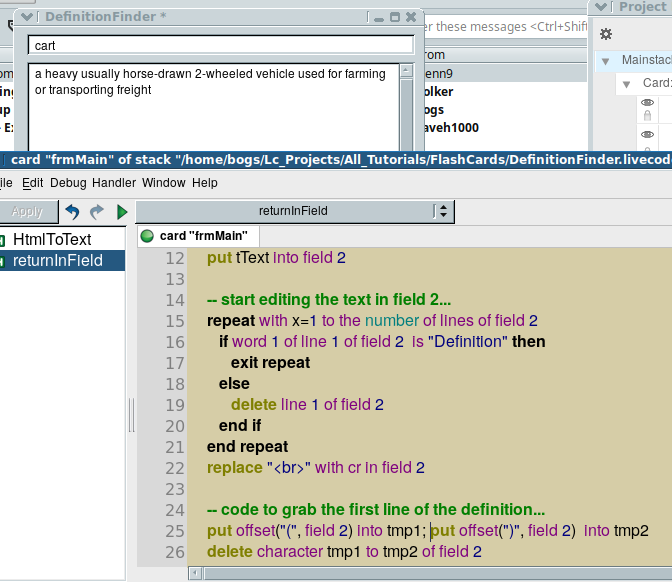
Task: Collapse the Mainstack tree node
Action: point(606,60)
